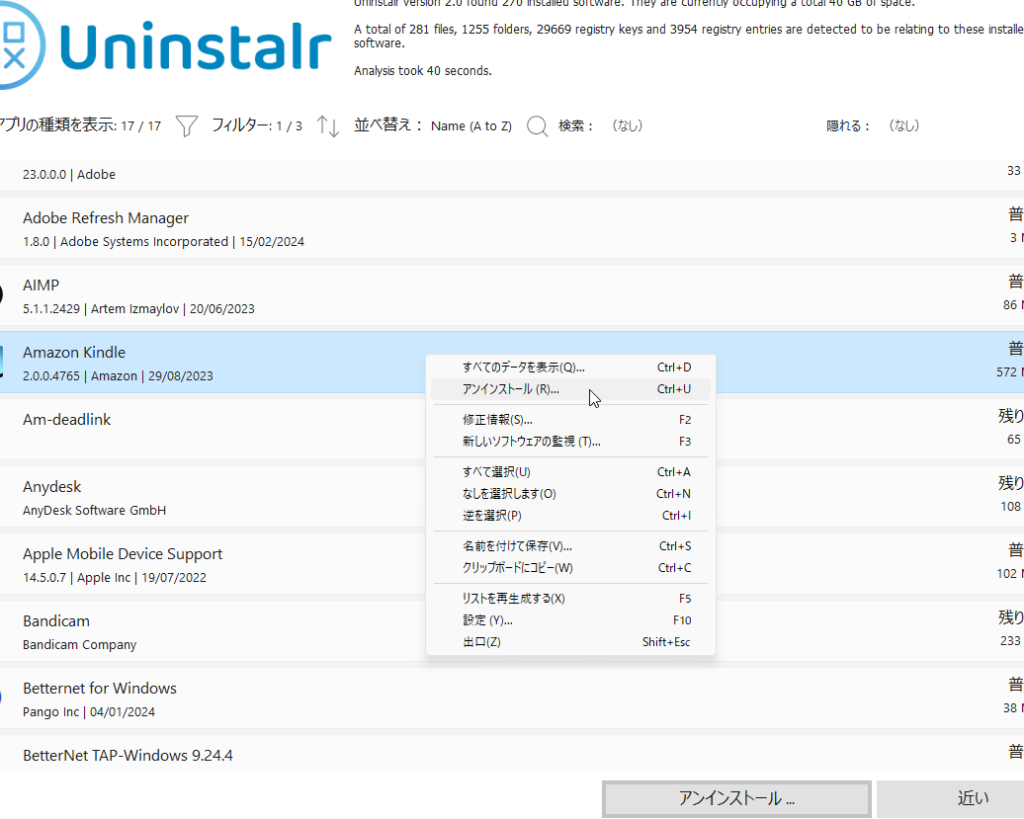This screenshot has width=1024, height=819.
Task: Select the Betternet for Windows row
Action: click(512, 699)
